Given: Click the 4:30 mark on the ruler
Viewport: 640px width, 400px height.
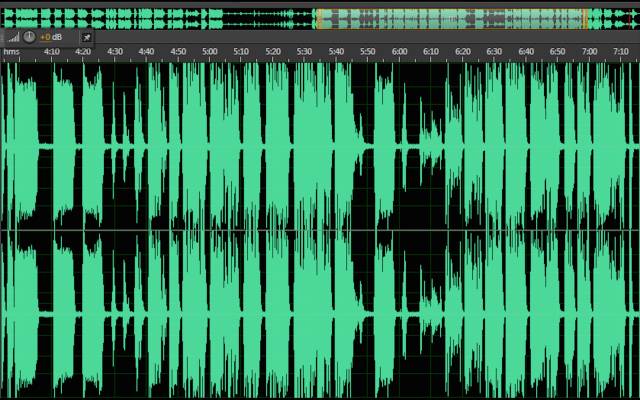Looking at the screenshot, I should (115, 51).
